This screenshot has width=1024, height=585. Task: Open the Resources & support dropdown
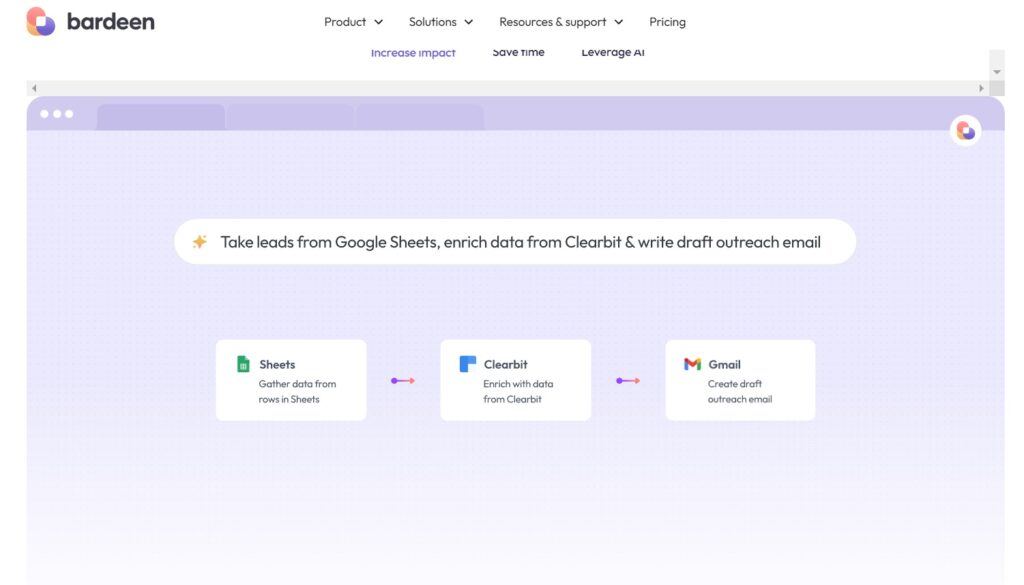(560, 22)
